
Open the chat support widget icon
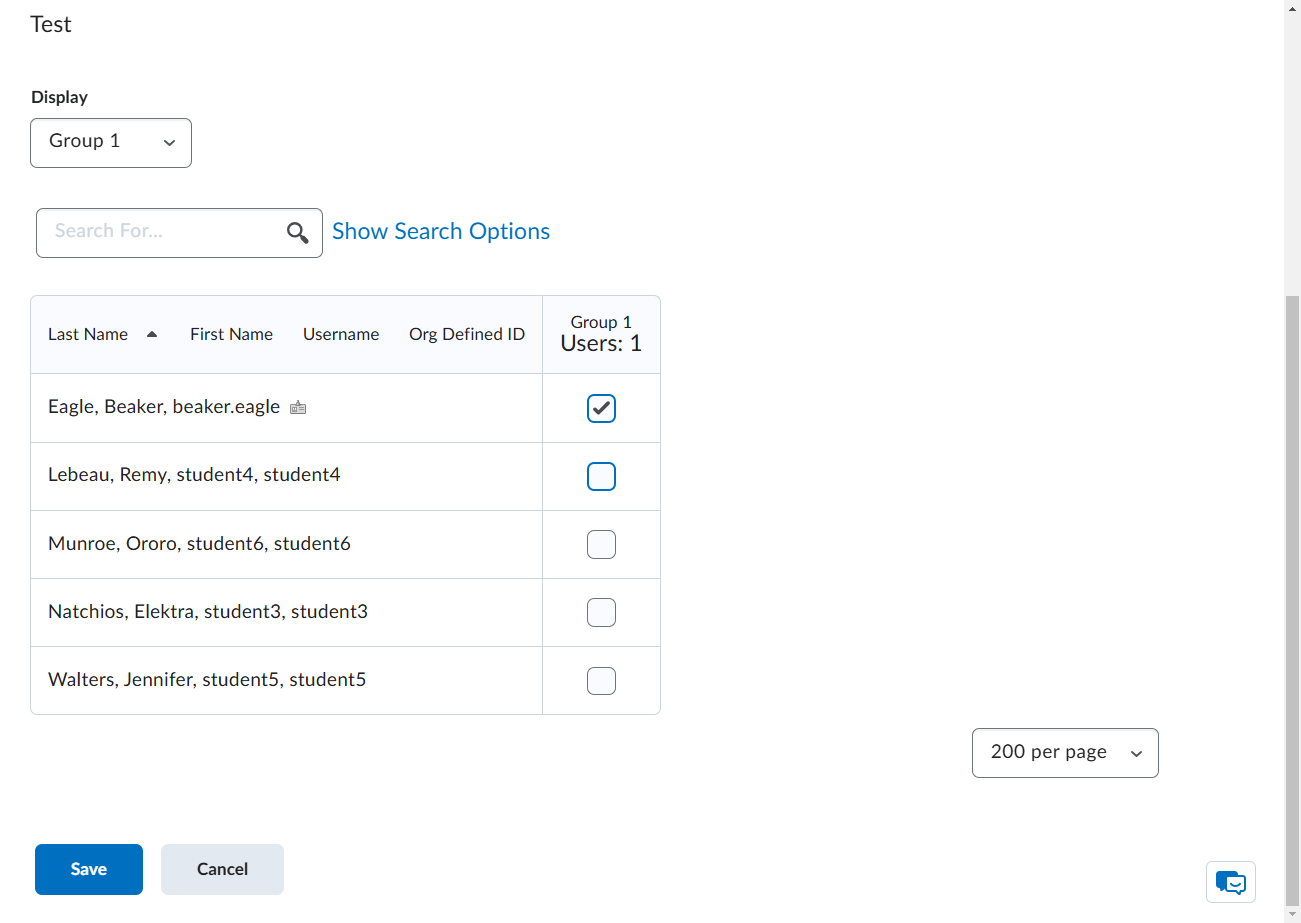pyautogui.click(x=1231, y=882)
